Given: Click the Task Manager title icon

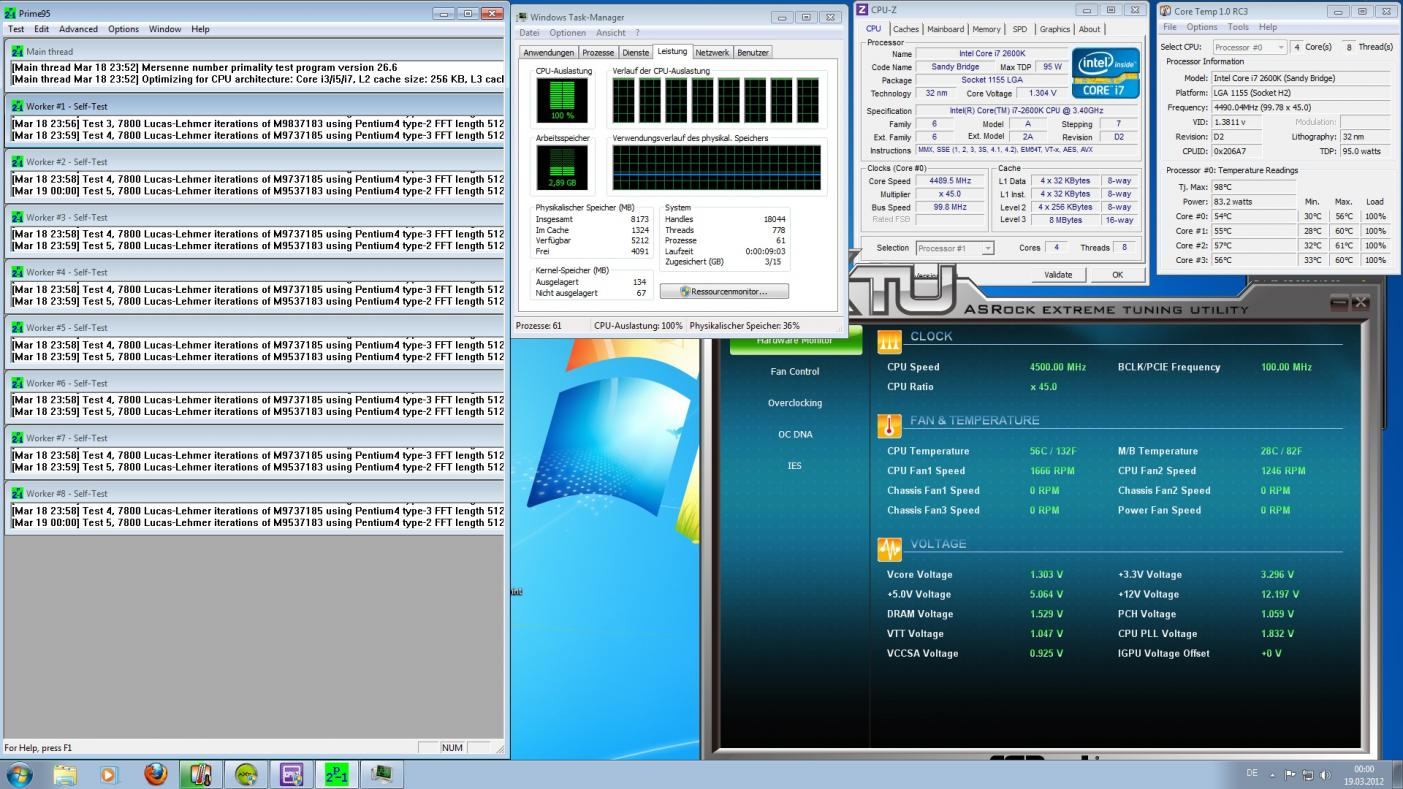Looking at the screenshot, I should pos(522,17).
